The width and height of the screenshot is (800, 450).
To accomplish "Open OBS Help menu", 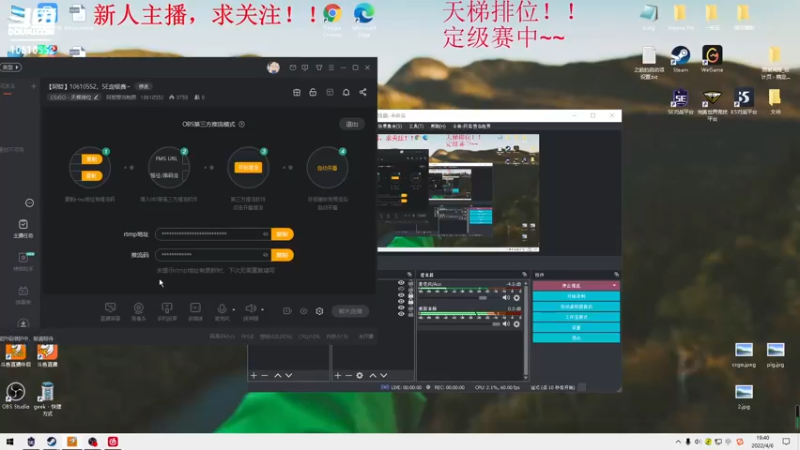I will (438, 126).
